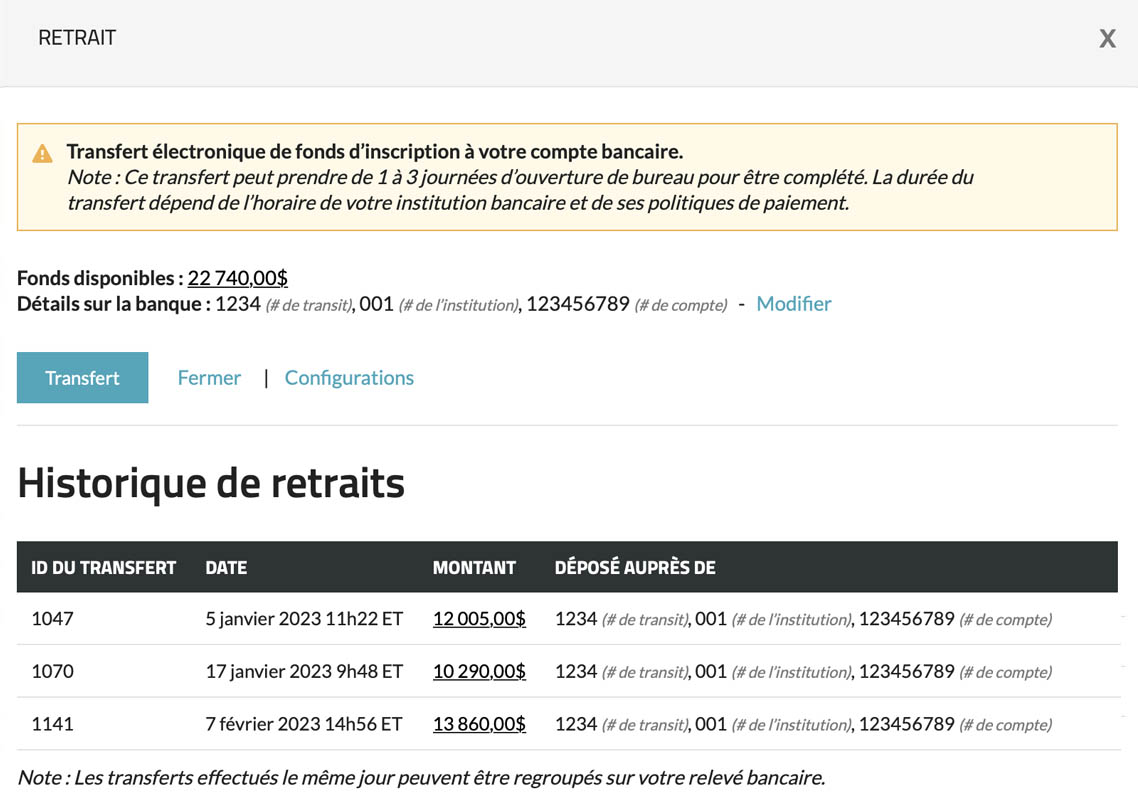This screenshot has height=799, width=1138.
Task: Select transfer ID 1047 row
Action: tap(53, 619)
